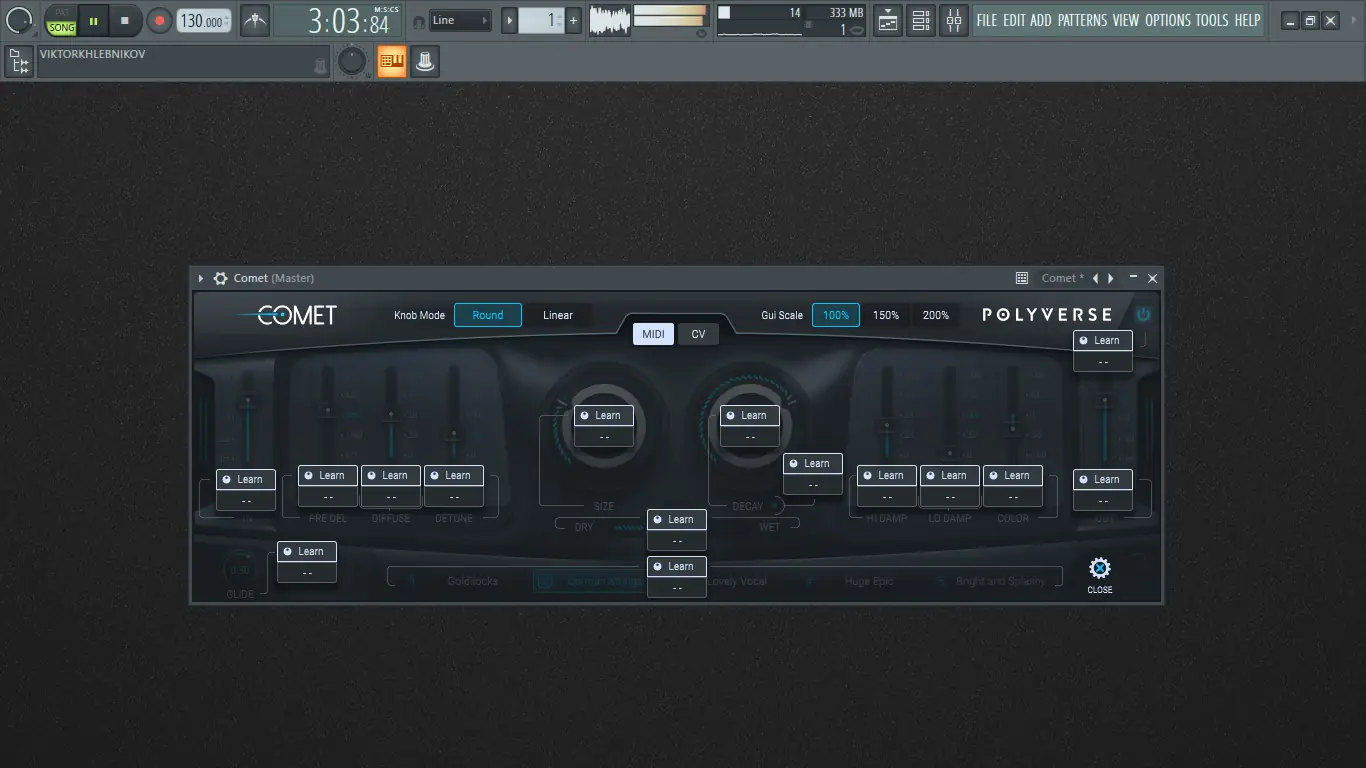The image size is (1366, 768).
Task: Switch the PAT/SONG mode toggle
Action: pyautogui.click(x=62, y=20)
